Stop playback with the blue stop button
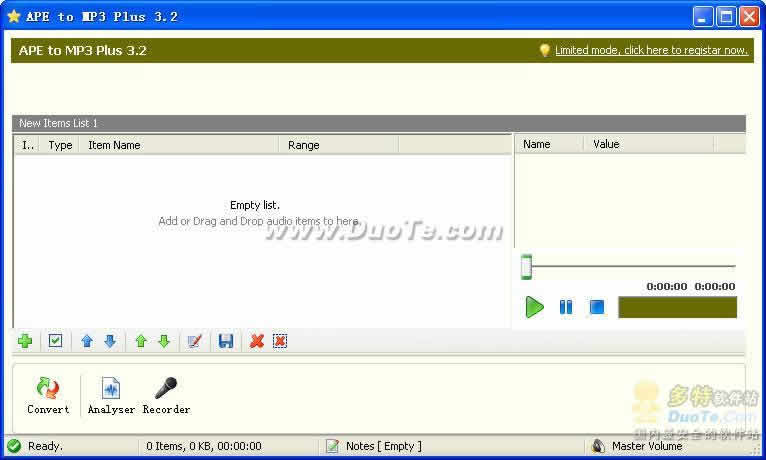 596,307
